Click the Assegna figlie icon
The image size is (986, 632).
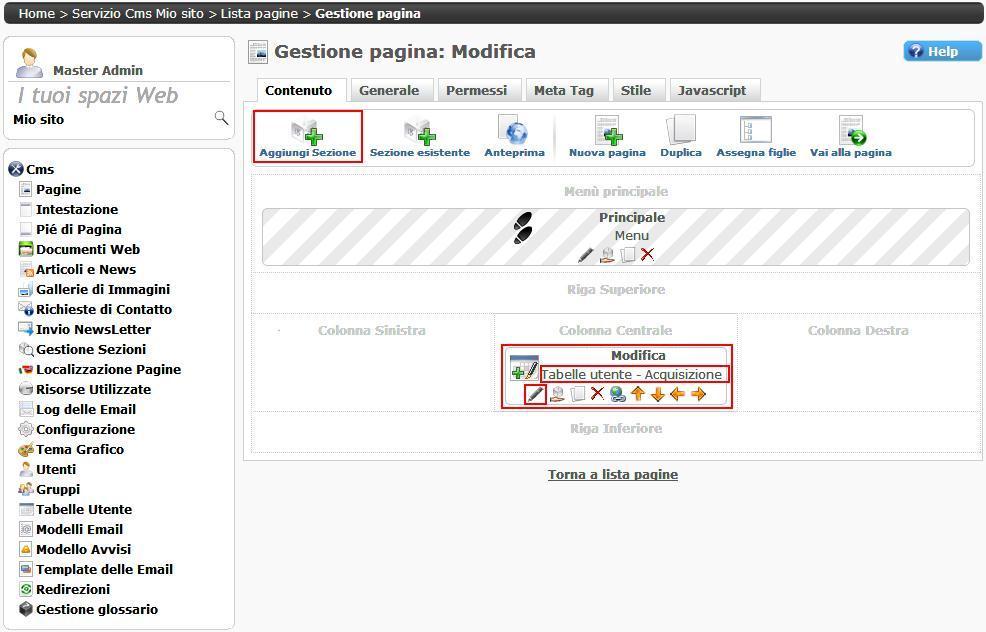756,134
